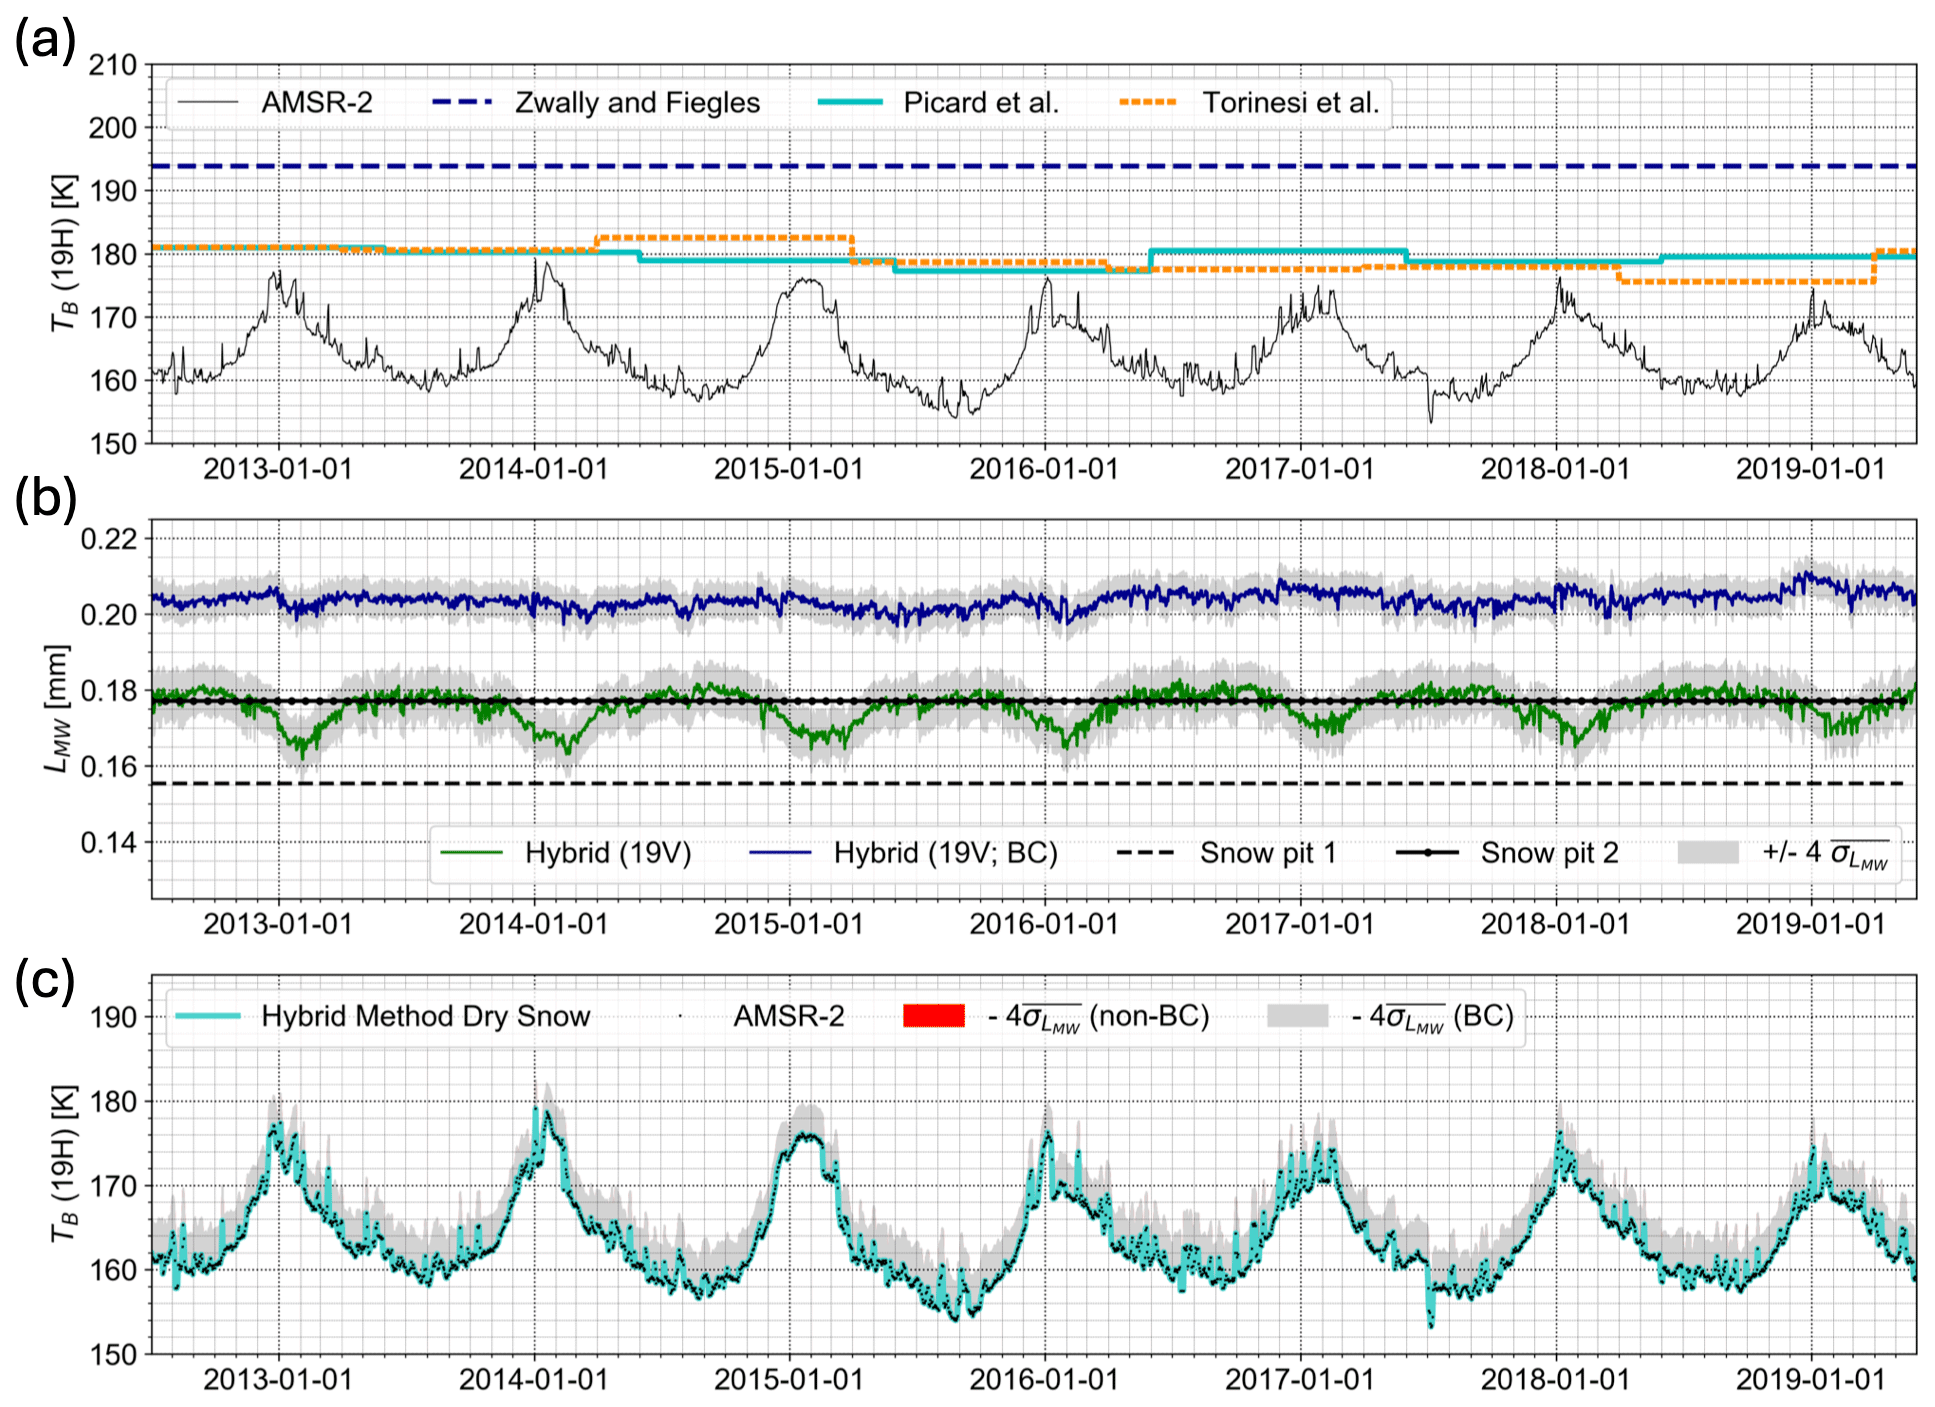Click the (c) panel label
Viewport: 1935px width, 1407px height.
pos(45,980)
